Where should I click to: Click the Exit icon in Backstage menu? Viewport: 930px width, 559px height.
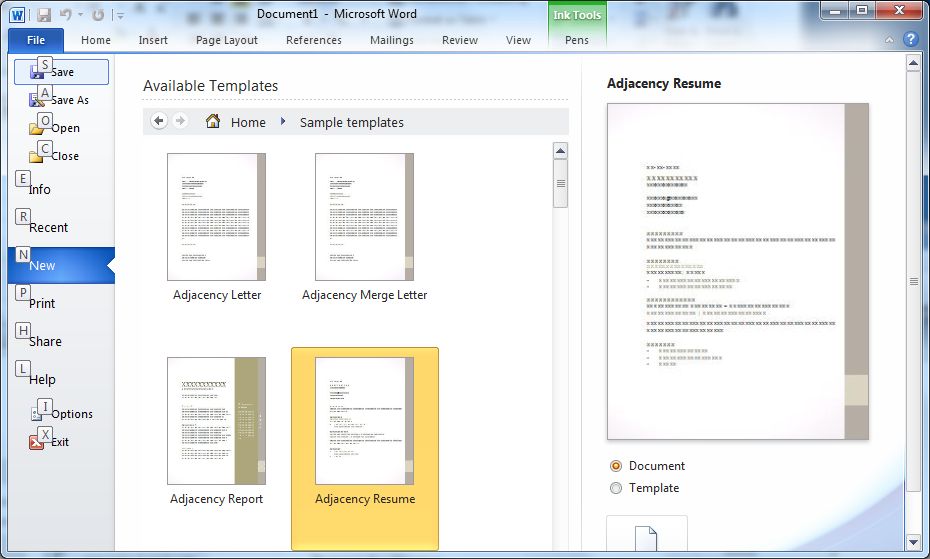pyautogui.click(x=36, y=442)
